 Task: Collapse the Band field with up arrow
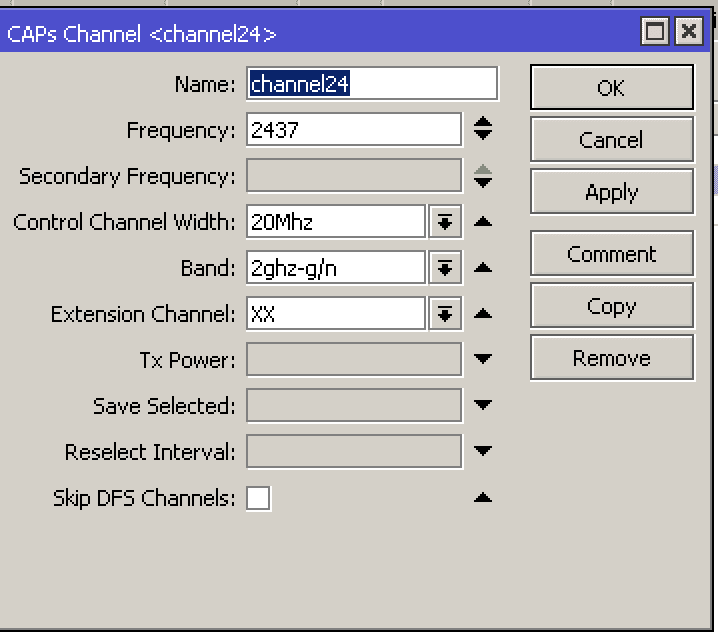[x=483, y=268]
